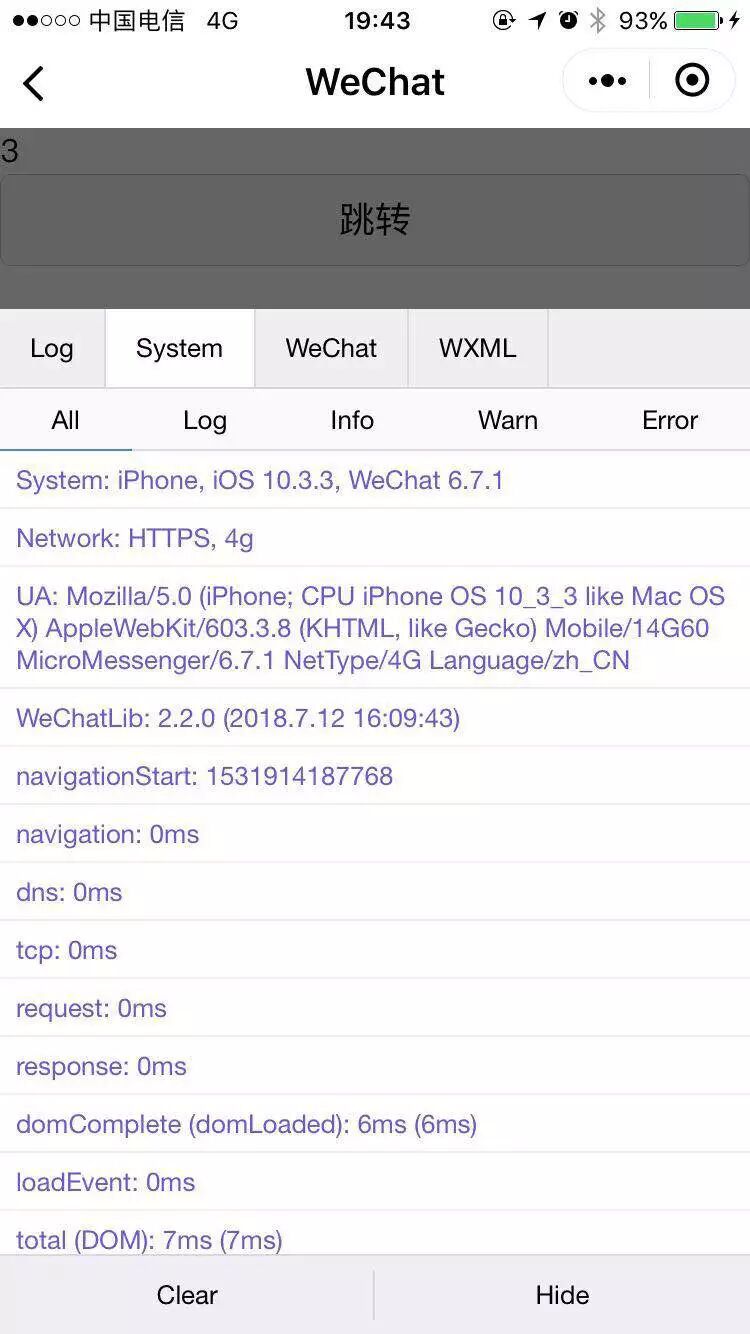Open the WXML panel tab

(478, 348)
